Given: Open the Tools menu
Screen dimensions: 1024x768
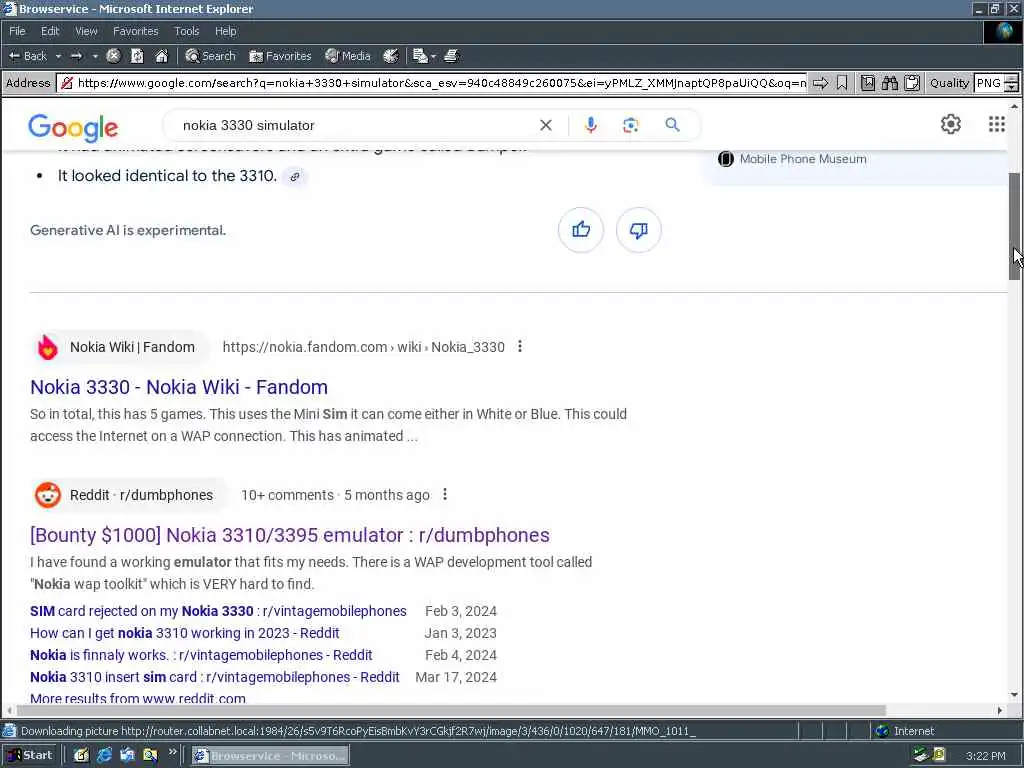Looking at the screenshot, I should click(x=186, y=31).
